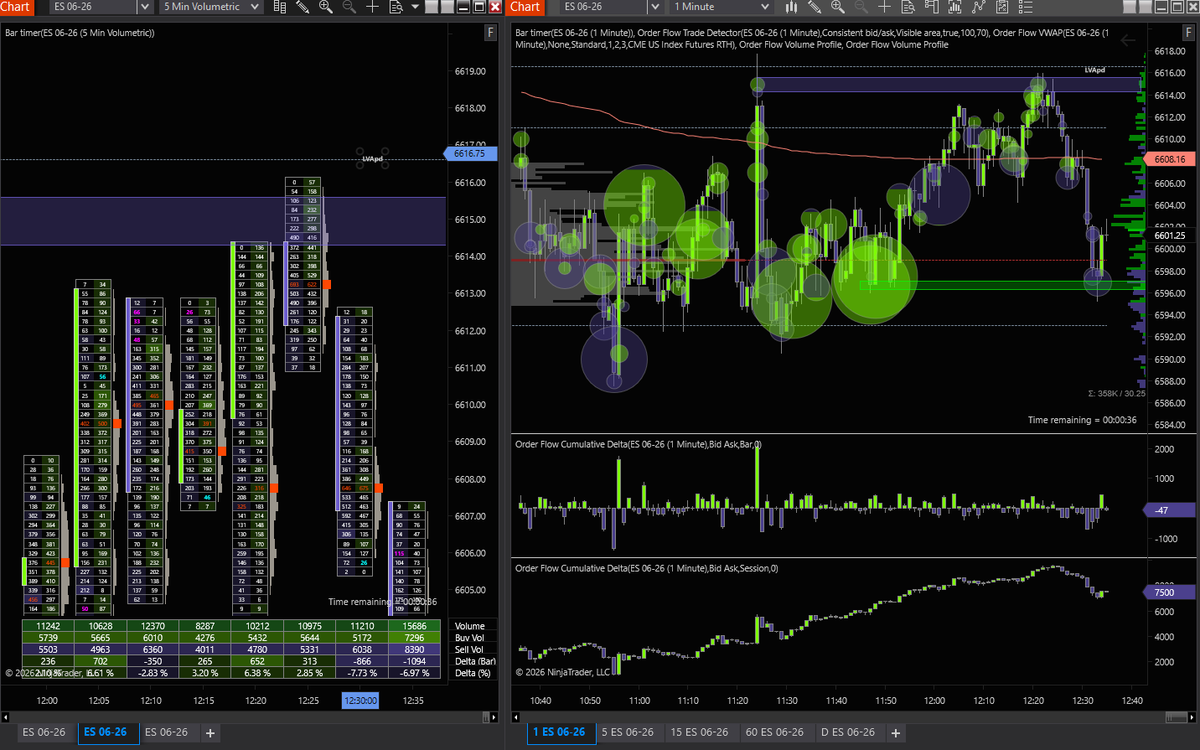Image resolution: width=1200 pixels, height=750 pixels.
Task: Click the Volume row label in stats table
Action: click(469, 626)
